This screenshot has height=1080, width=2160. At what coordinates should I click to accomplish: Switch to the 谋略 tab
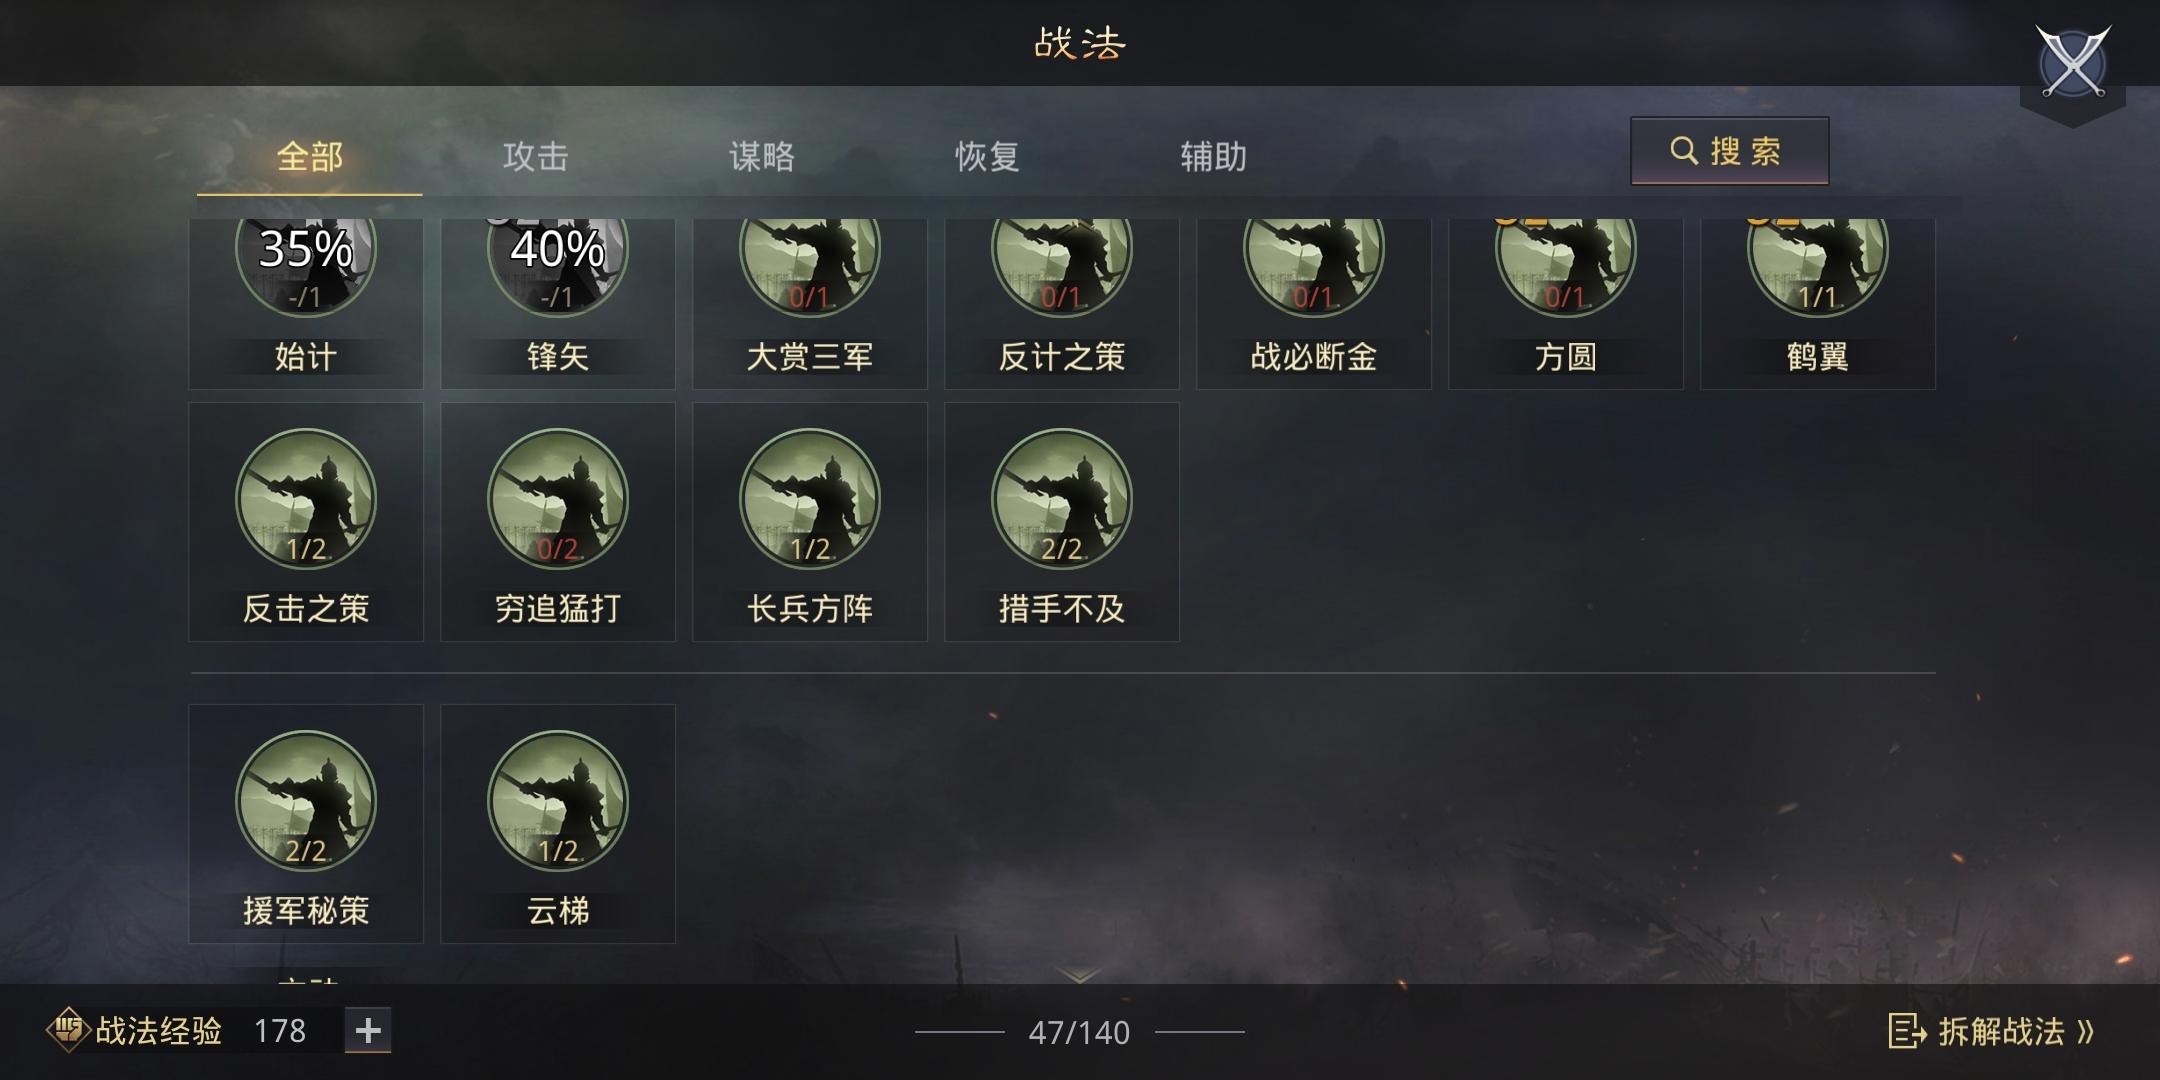pyautogui.click(x=762, y=157)
